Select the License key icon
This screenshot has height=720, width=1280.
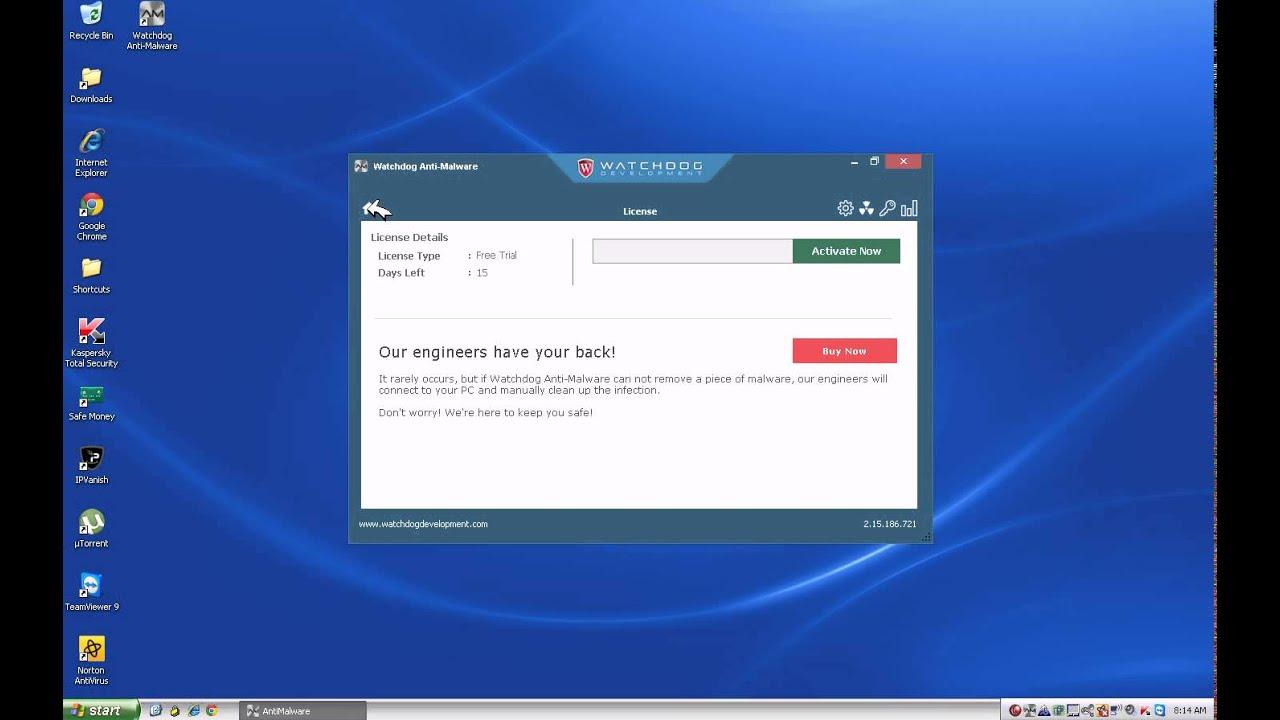(x=887, y=208)
